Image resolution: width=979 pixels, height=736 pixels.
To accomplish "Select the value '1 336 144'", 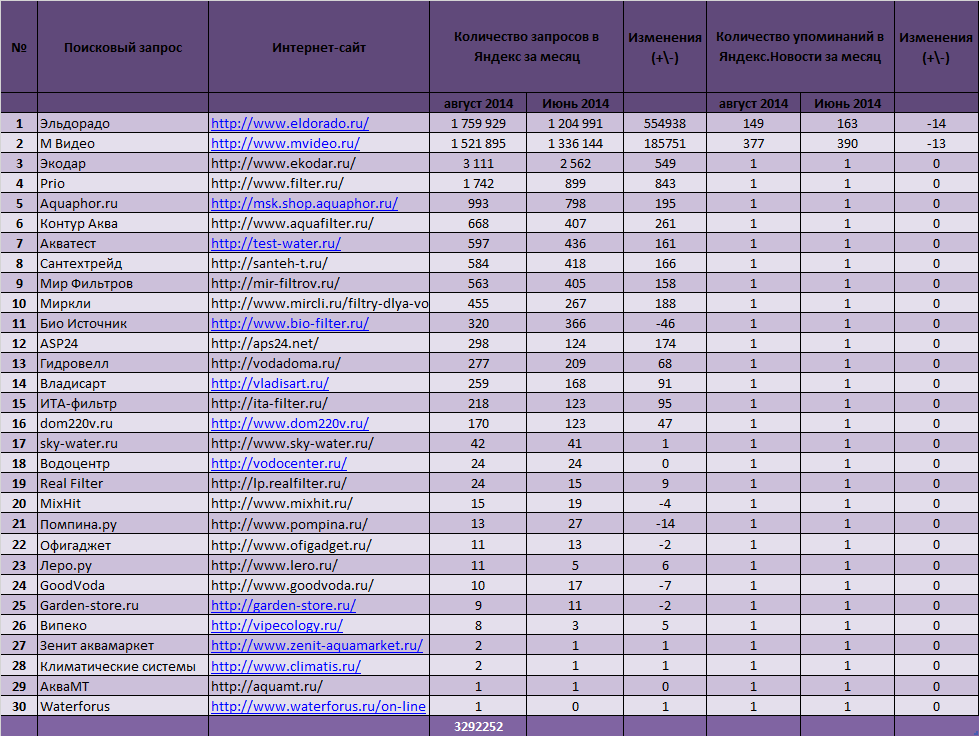I will point(575,143).
